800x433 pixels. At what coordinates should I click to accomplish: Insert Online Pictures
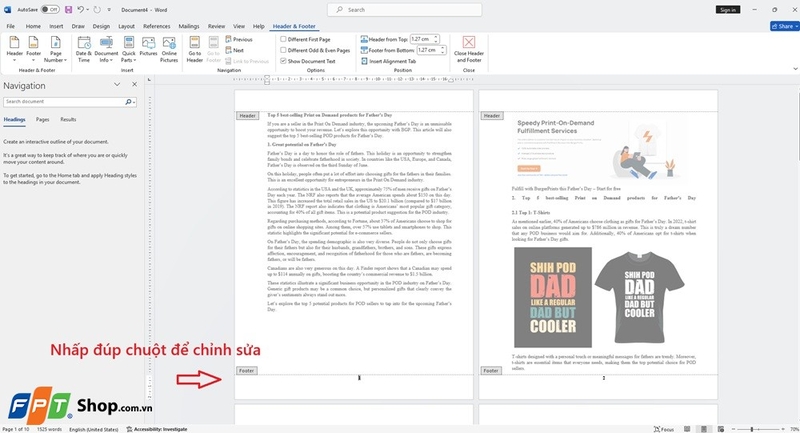pos(169,49)
